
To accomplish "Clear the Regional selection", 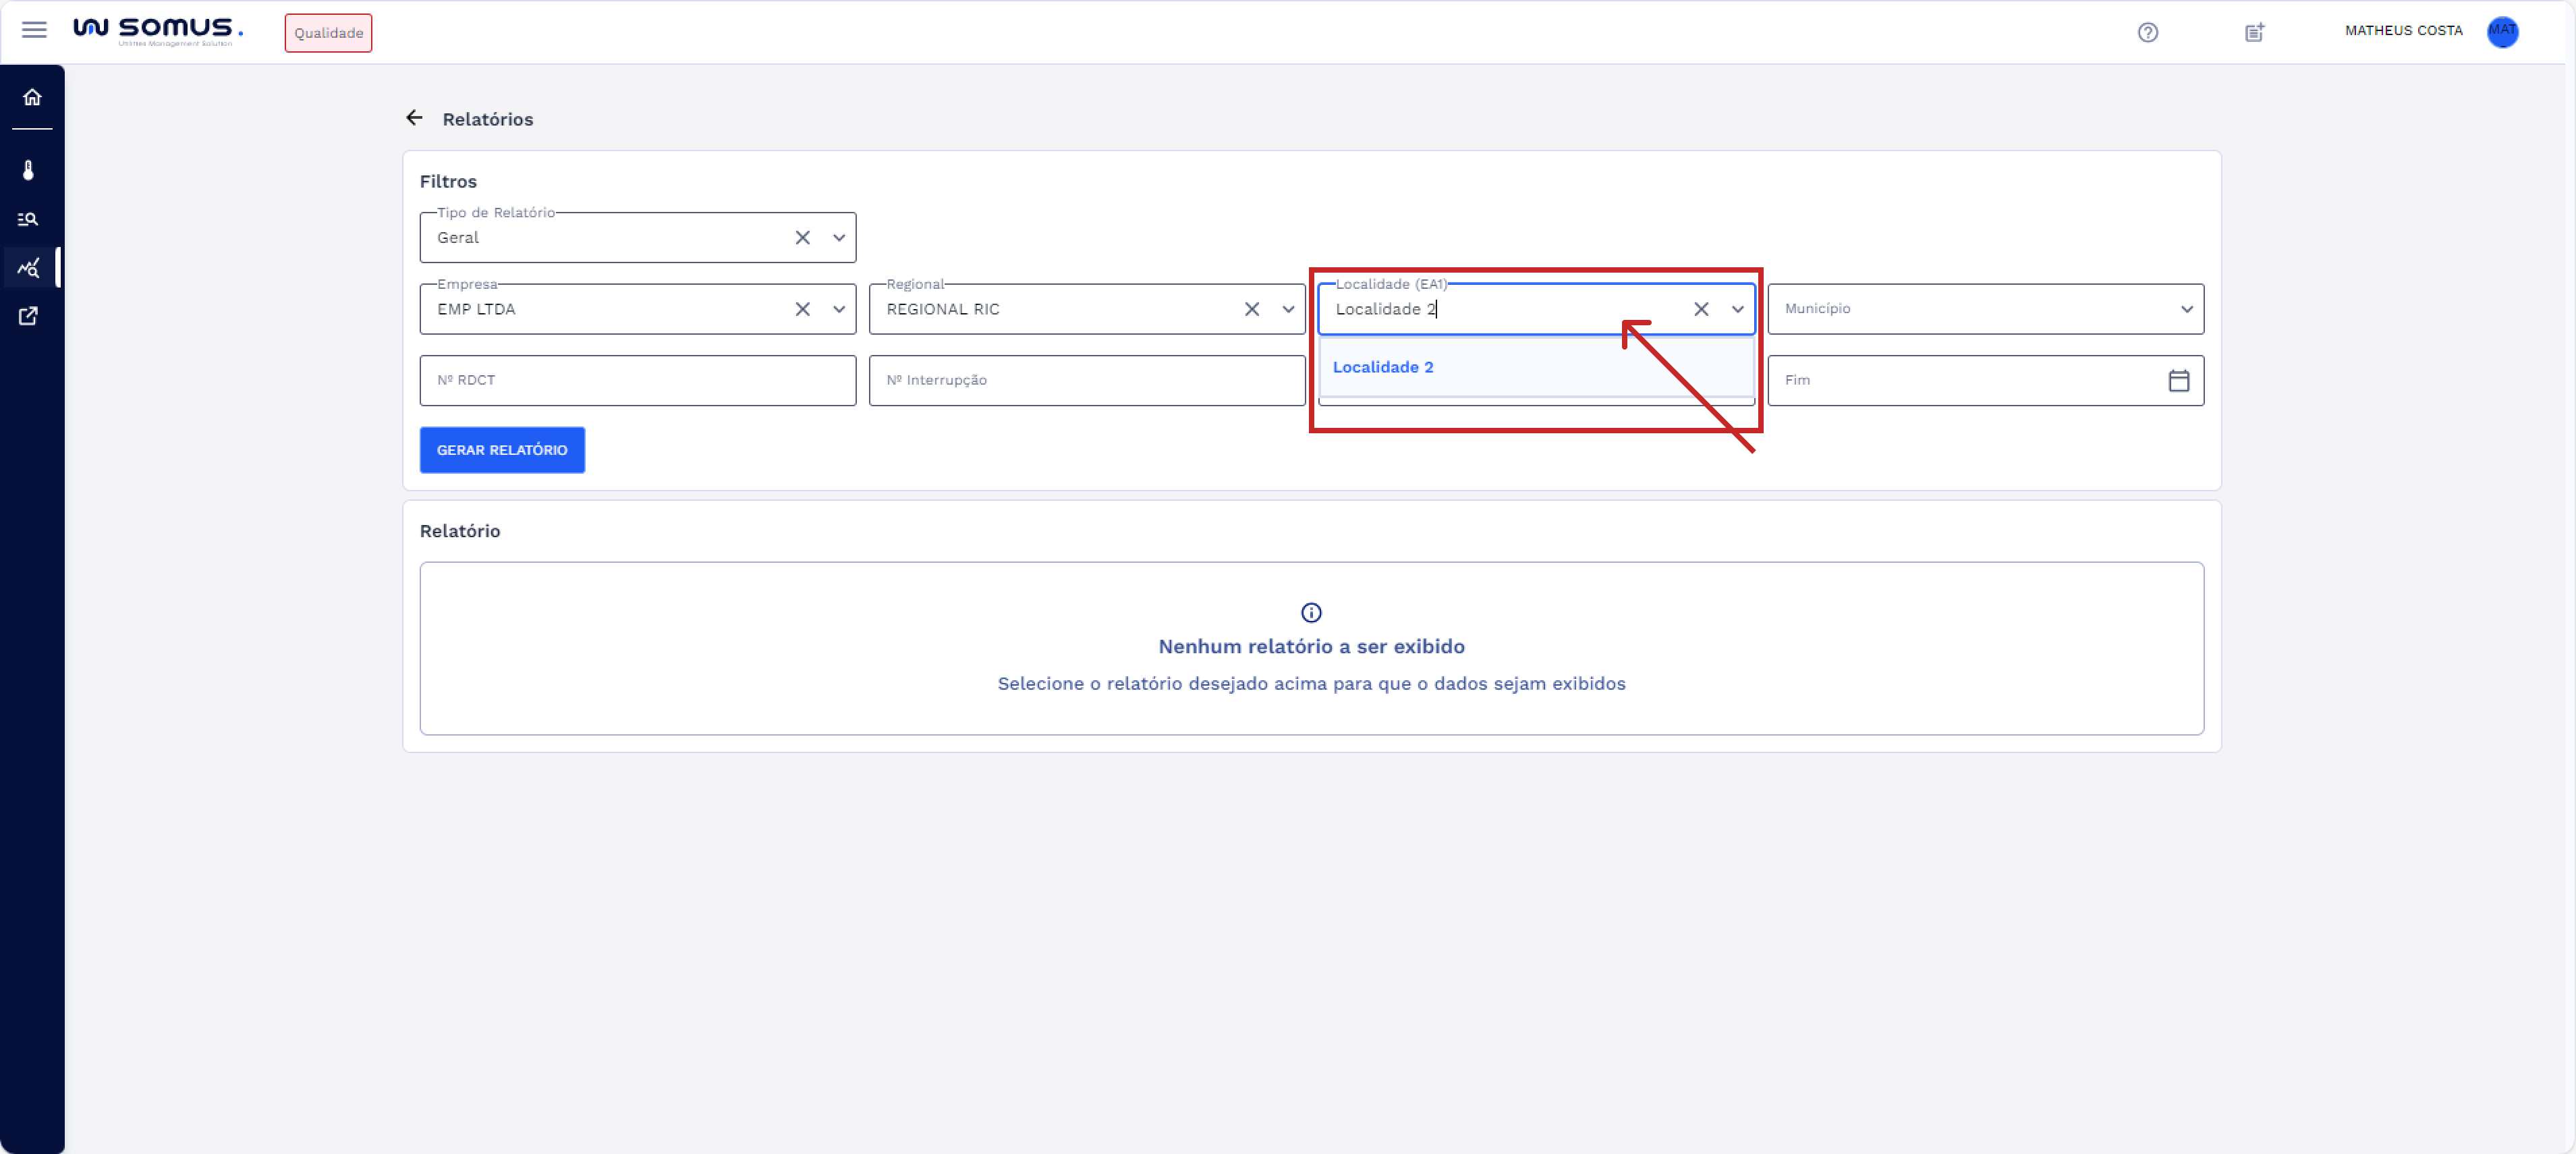I will point(1251,309).
